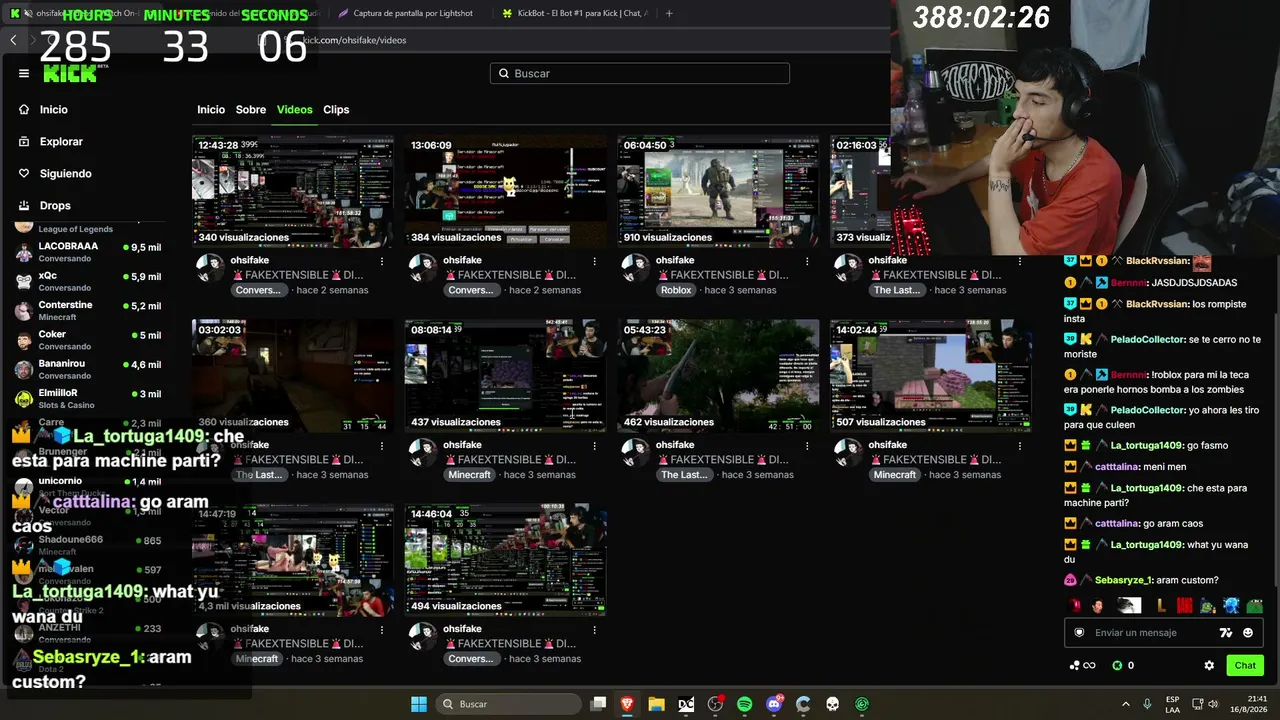Click the shield icon in message box
Screen dimensions: 1280x720
[1079, 633]
